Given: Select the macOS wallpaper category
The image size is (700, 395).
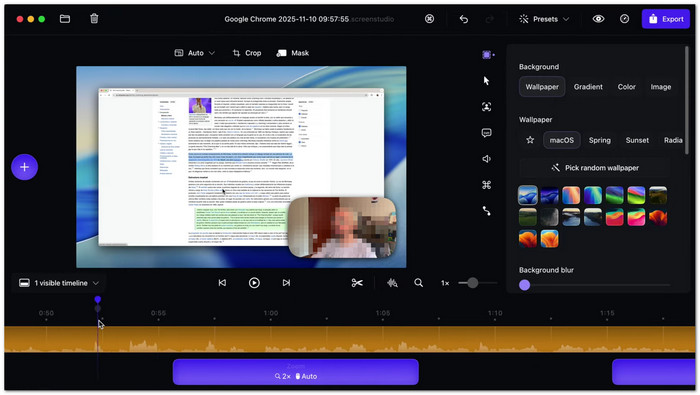Looking at the screenshot, I should click(x=562, y=140).
